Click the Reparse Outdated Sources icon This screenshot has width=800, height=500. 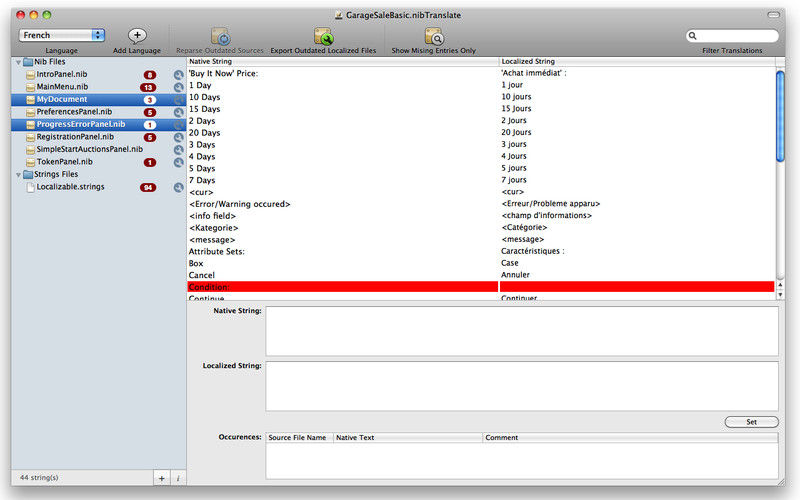coord(220,37)
